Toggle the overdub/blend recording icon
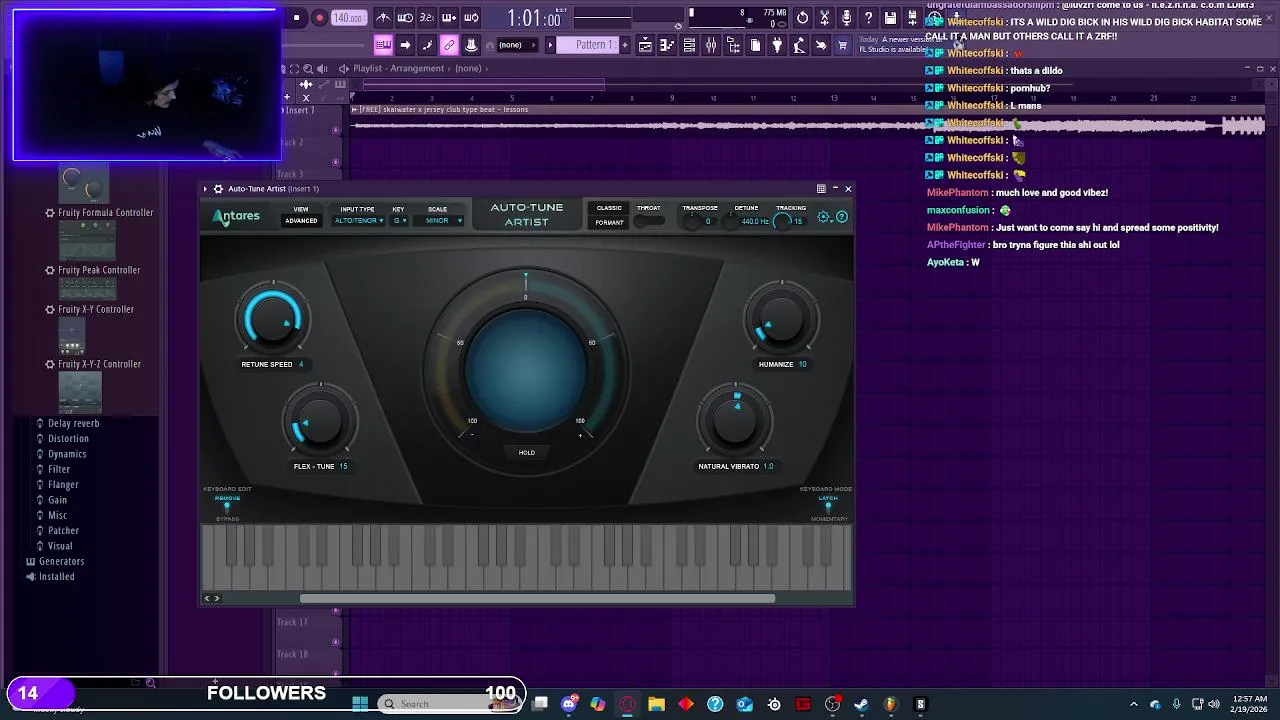Screen dimensions: 1280x720 (x=449, y=18)
